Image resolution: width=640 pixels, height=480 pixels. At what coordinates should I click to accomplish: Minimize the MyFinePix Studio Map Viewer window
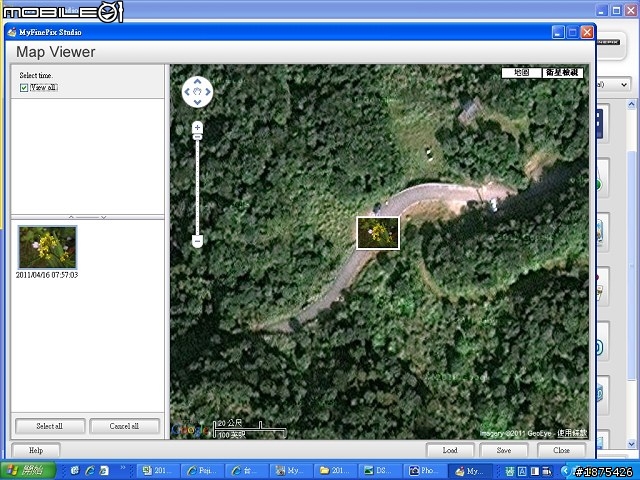(558, 32)
